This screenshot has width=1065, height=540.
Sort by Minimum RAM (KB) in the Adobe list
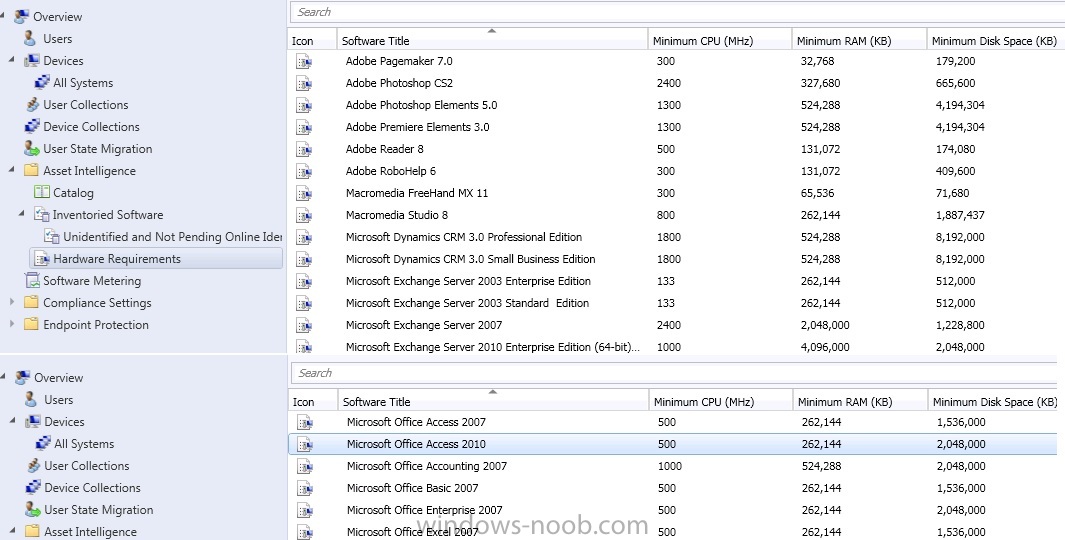[x=859, y=41]
